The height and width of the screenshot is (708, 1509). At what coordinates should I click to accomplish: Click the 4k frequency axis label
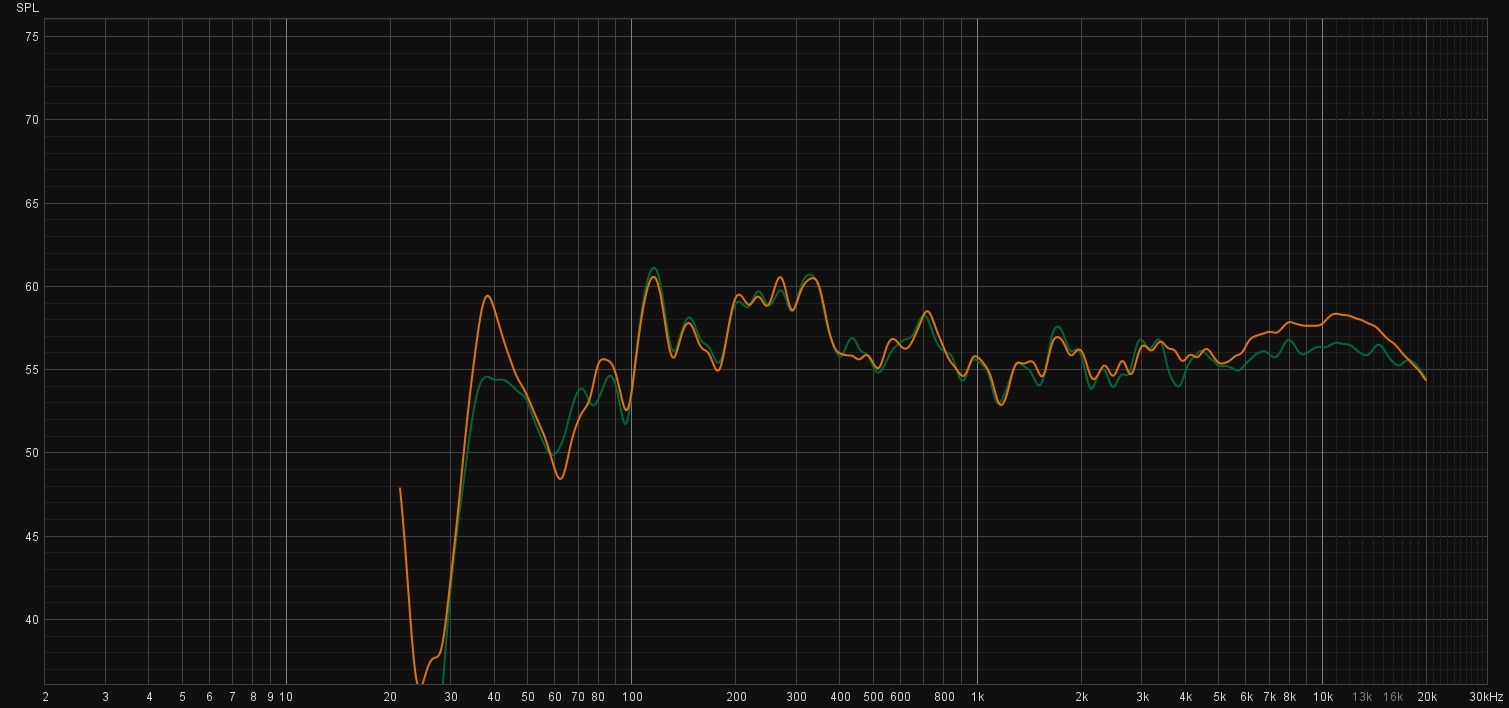[1185, 697]
